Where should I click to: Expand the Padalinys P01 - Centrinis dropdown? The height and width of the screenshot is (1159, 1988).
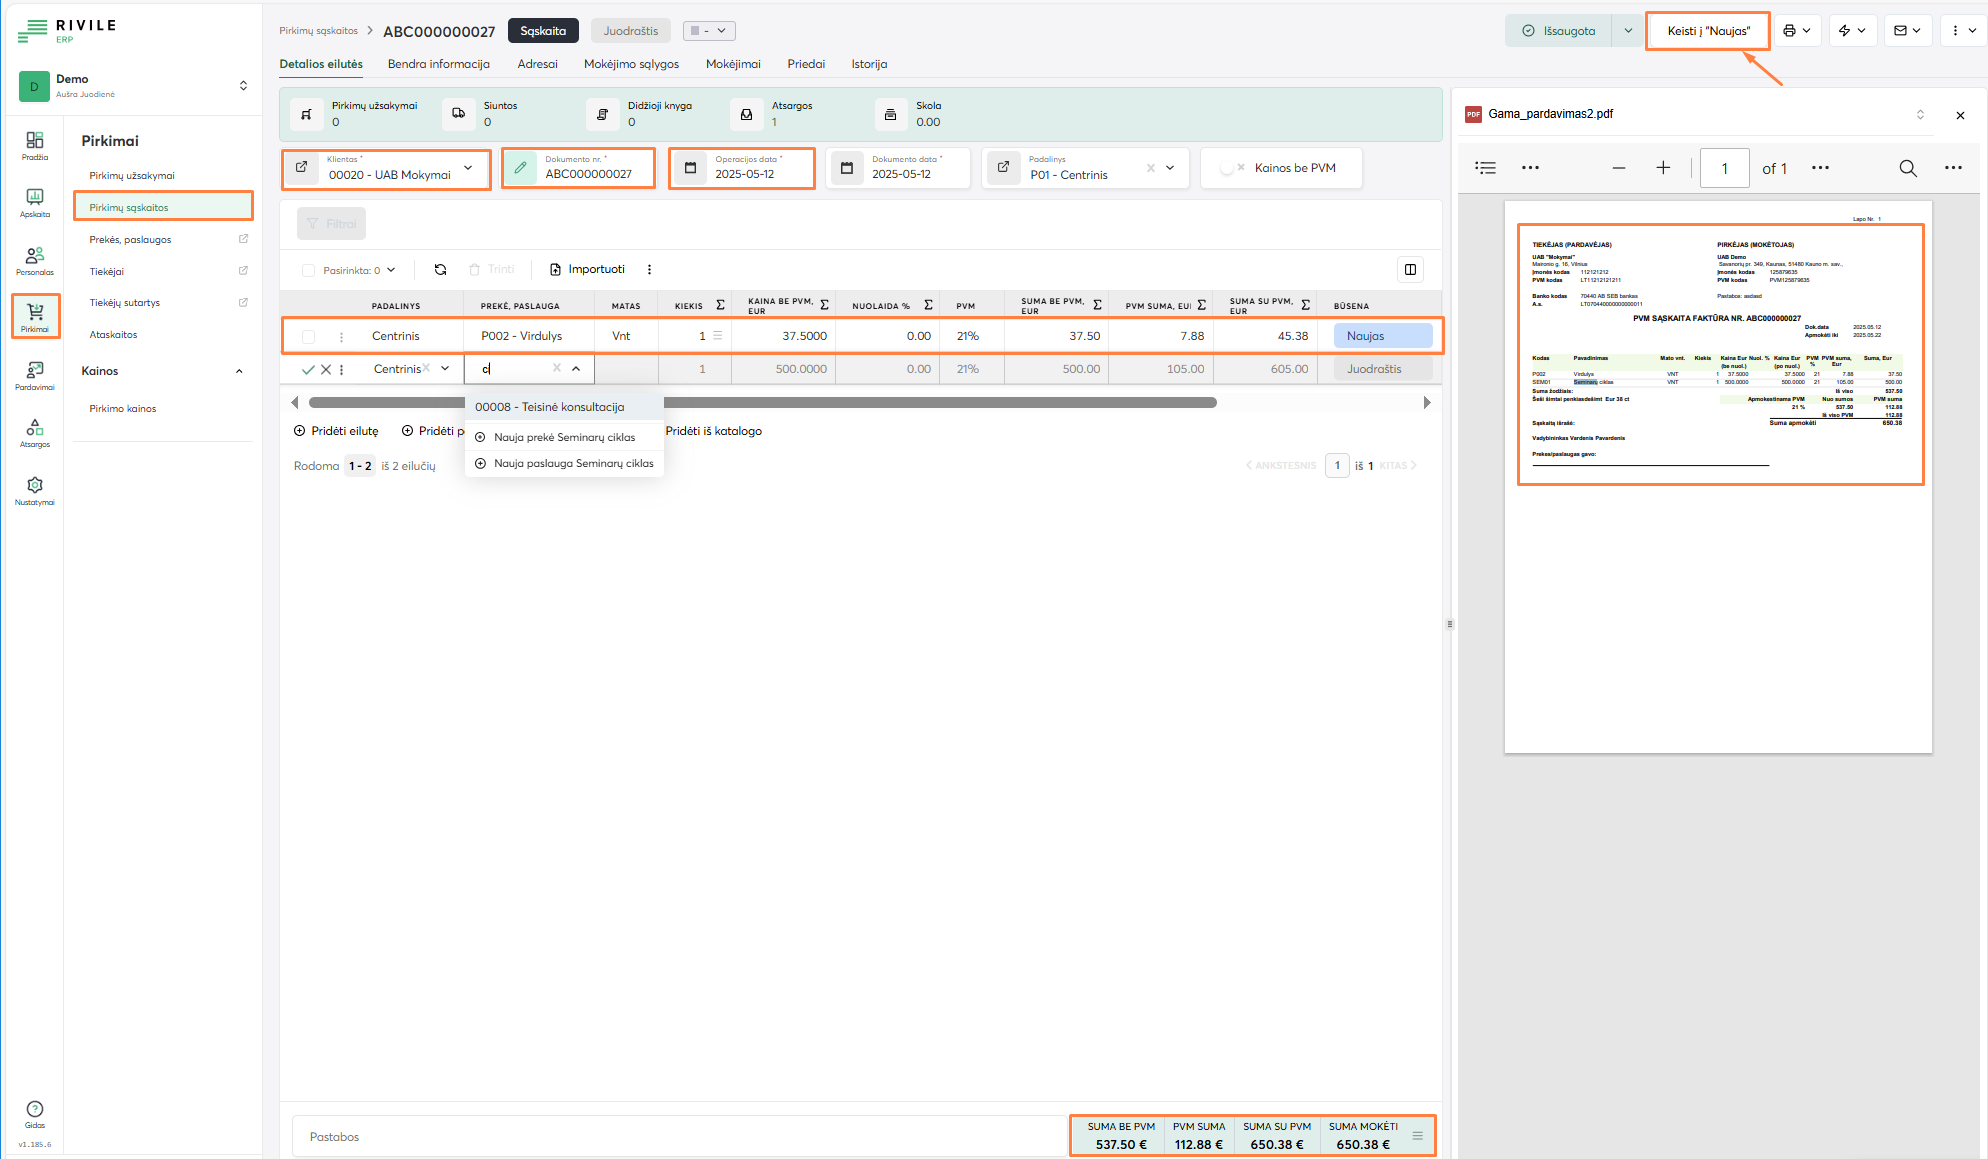(1170, 168)
